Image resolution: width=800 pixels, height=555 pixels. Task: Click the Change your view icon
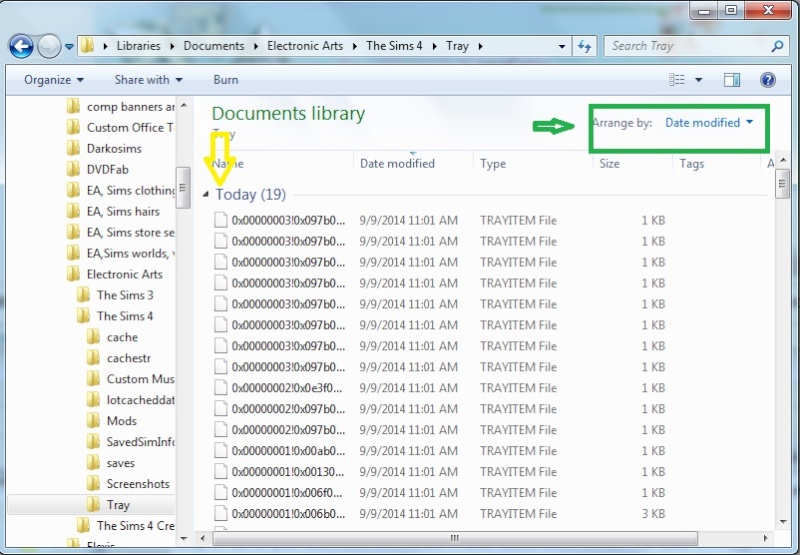coord(677,80)
